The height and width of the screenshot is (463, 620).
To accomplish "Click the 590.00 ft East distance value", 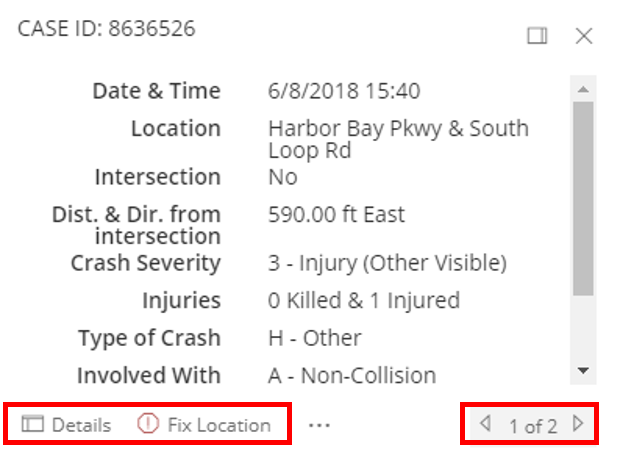I will tap(336, 215).
